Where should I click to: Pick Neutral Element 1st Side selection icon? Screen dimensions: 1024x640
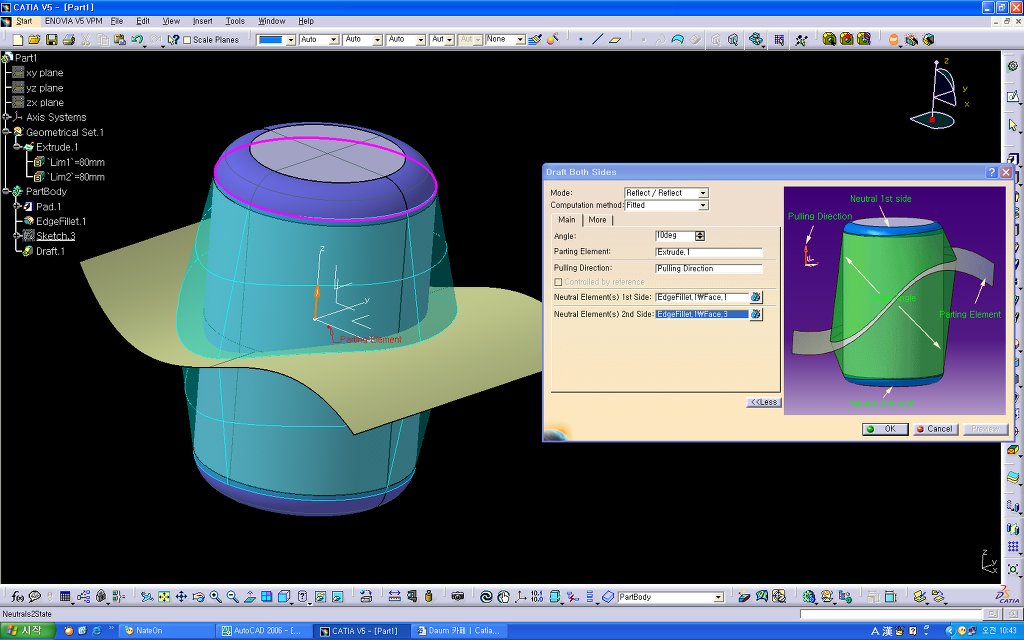(x=756, y=297)
